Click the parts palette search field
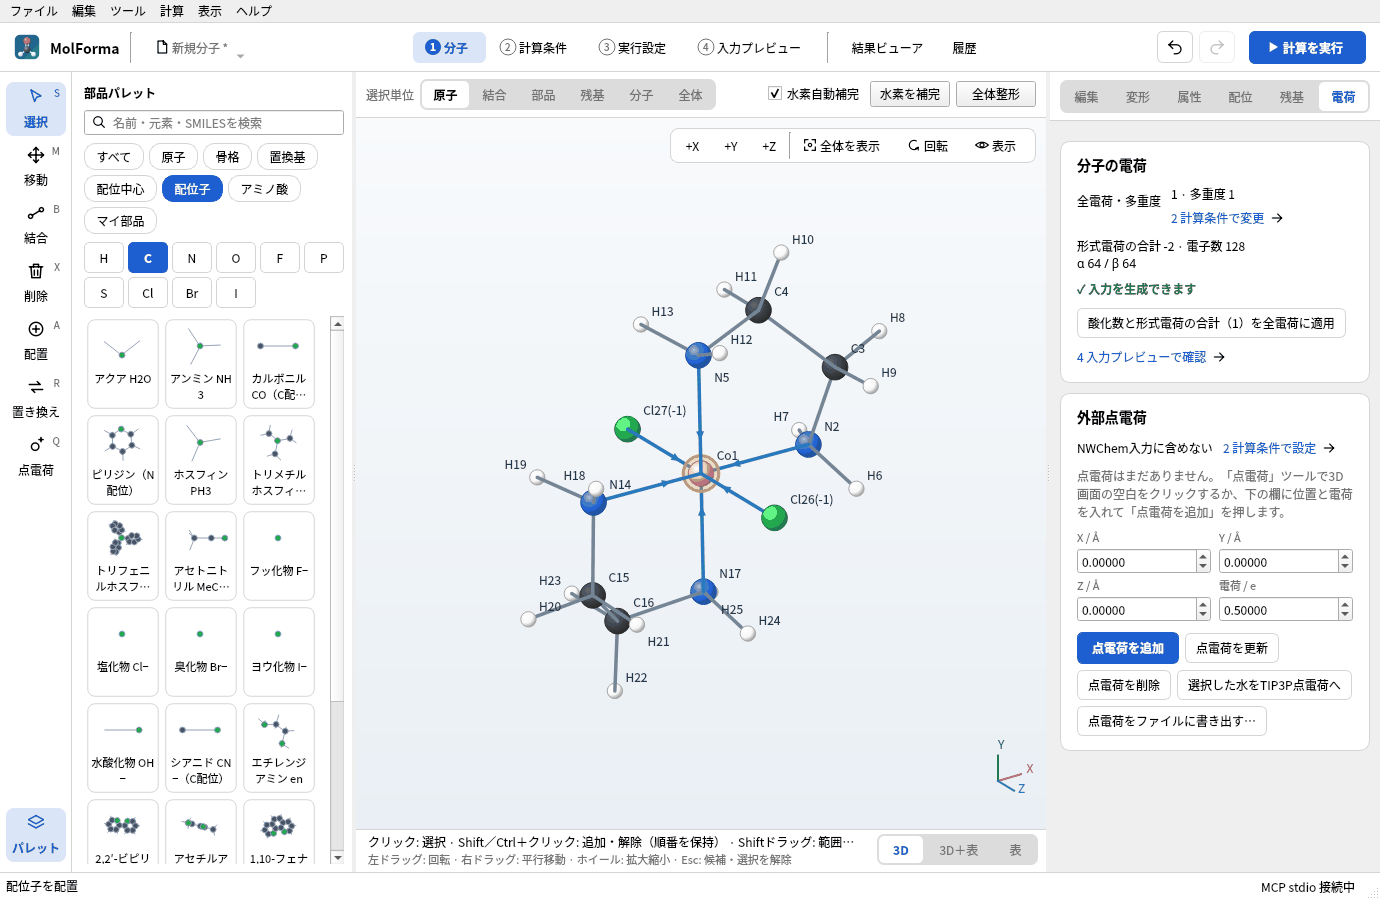Viewport: 1380px width, 900px height. point(214,122)
